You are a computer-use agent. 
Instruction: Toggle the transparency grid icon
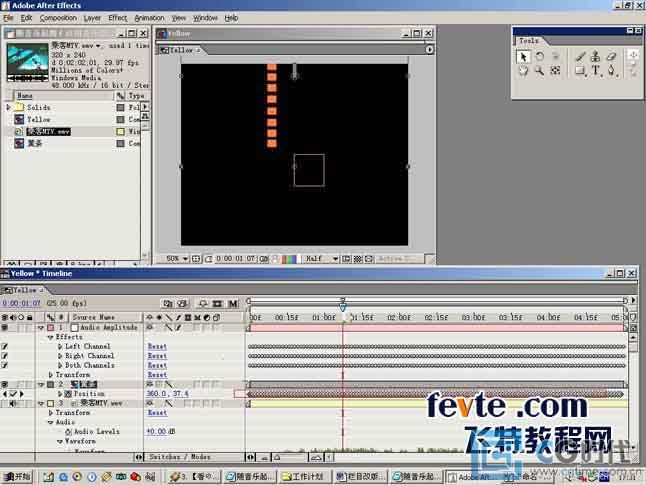pos(358,259)
